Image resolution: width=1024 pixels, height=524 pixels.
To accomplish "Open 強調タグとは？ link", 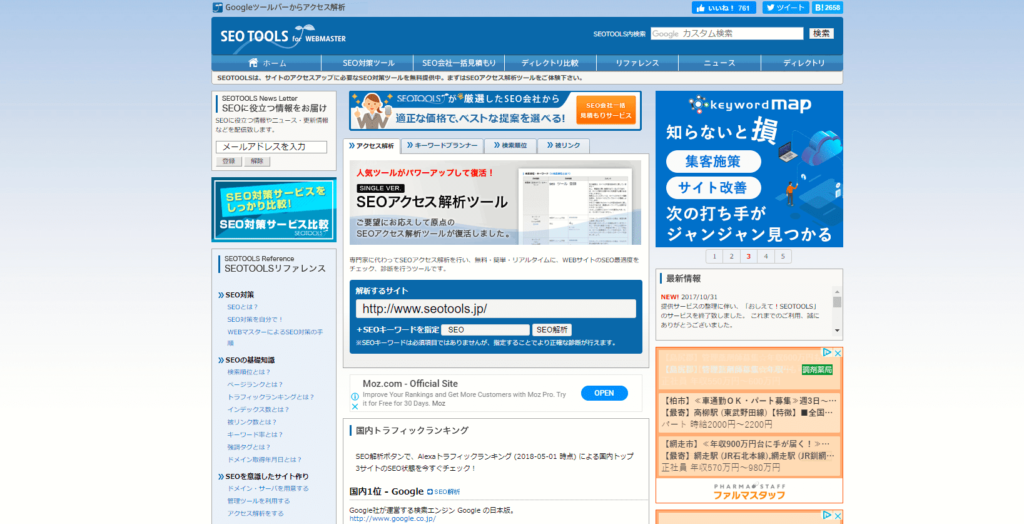I will (x=249, y=448).
